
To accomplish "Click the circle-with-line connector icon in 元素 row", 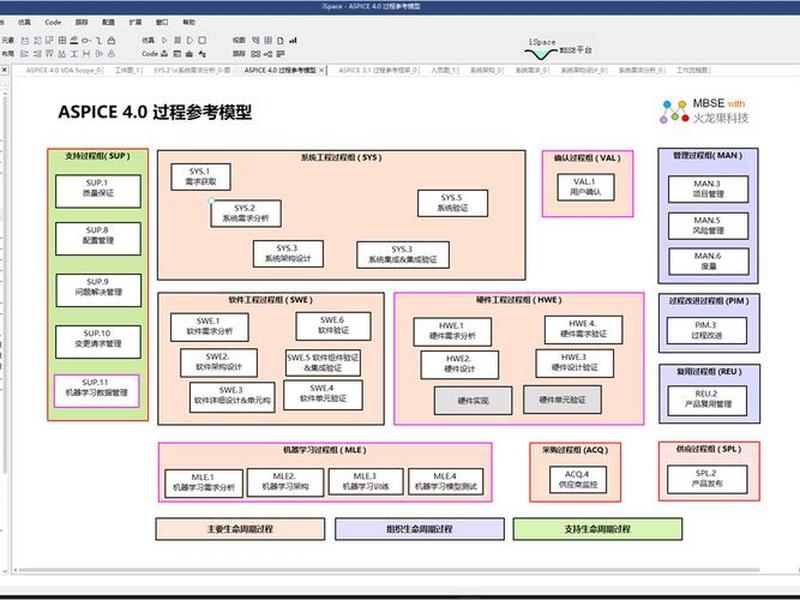I will coord(86,40).
